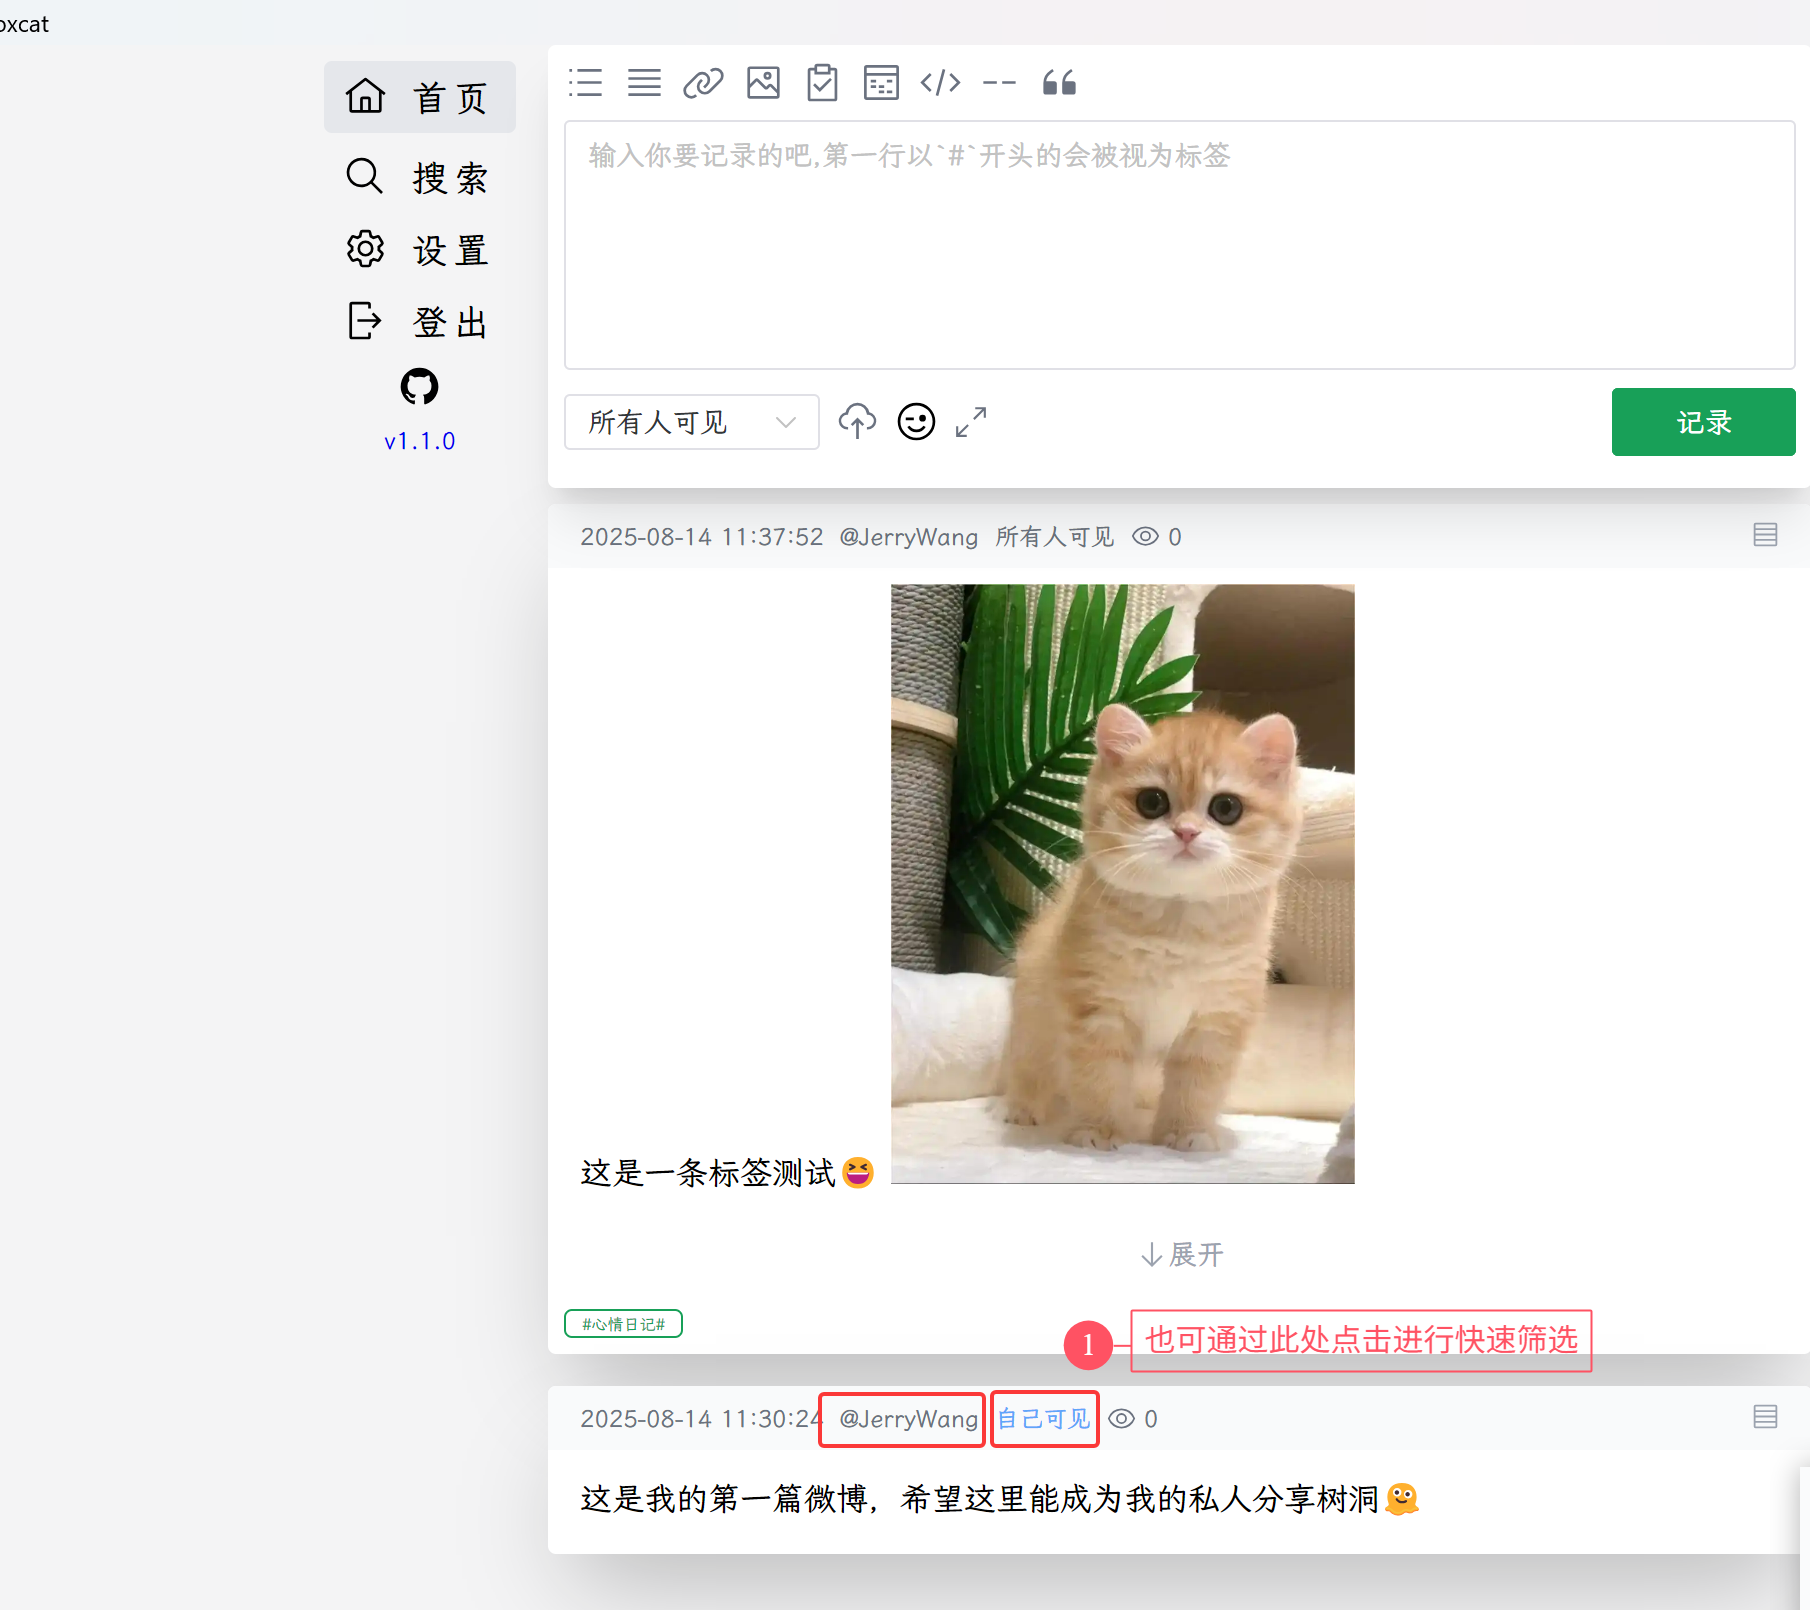Insert a blockquote using the quote icon
The width and height of the screenshot is (1810, 1610).
pyautogui.click(x=1059, y=83)
